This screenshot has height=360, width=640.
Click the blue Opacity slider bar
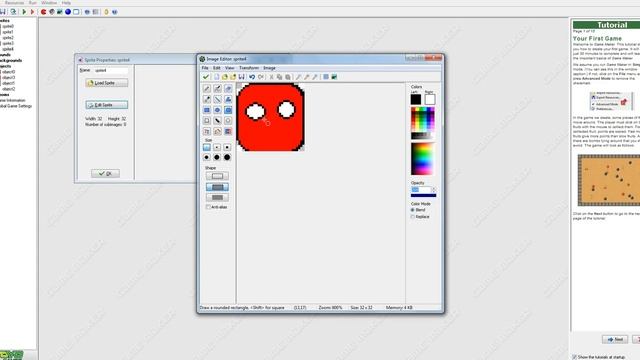(423, 196)
